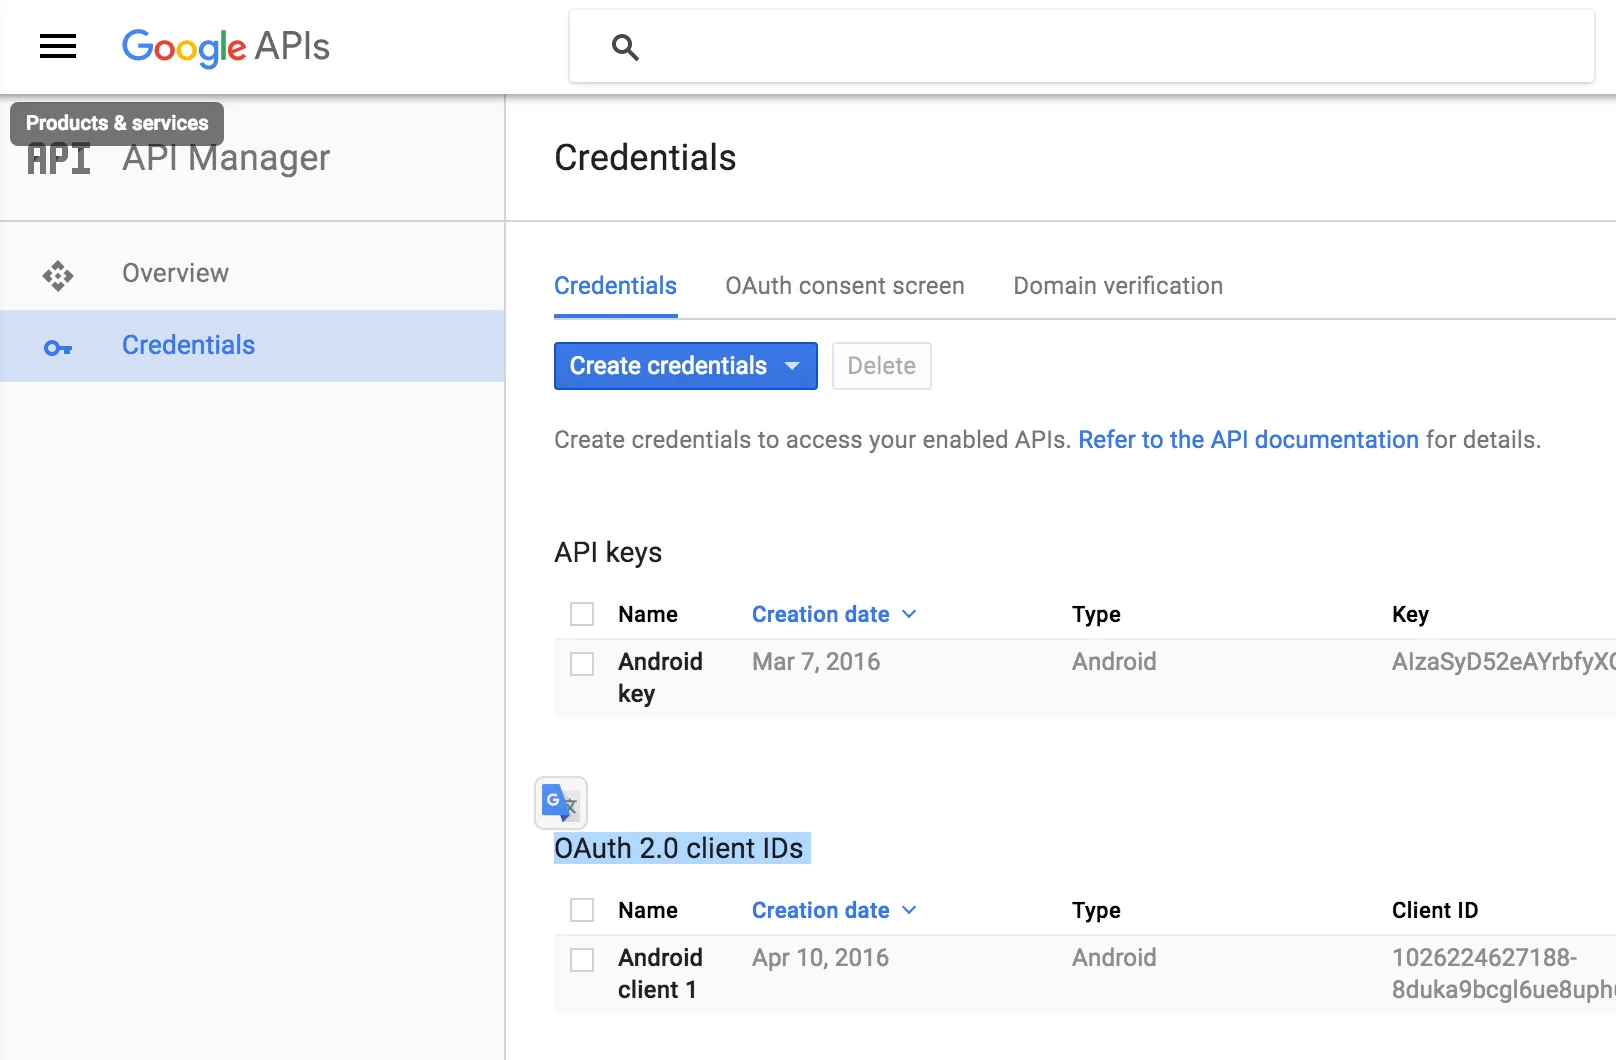Toggle select-all checkbox in API keys table

click(x=582, y=614)
